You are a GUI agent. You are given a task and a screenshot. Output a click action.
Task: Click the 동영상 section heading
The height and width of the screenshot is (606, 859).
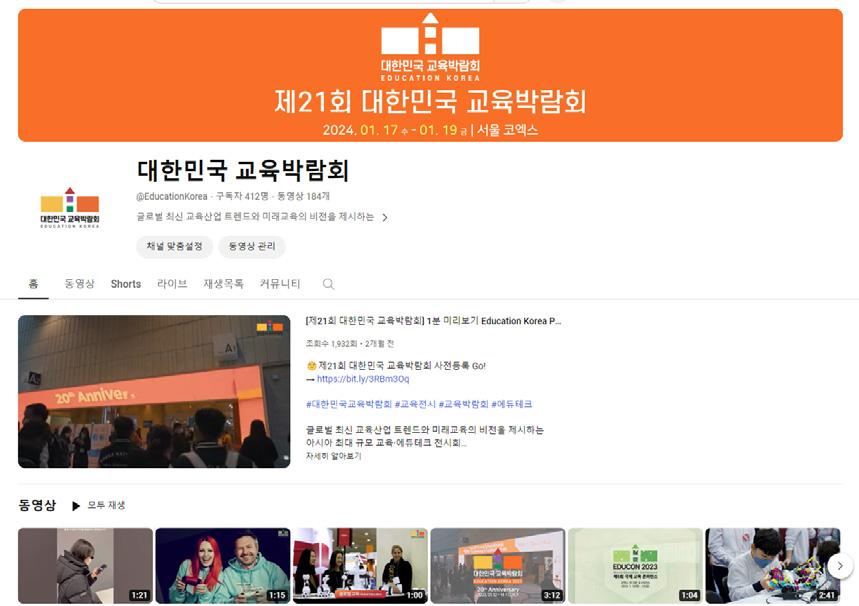(37, 505)
